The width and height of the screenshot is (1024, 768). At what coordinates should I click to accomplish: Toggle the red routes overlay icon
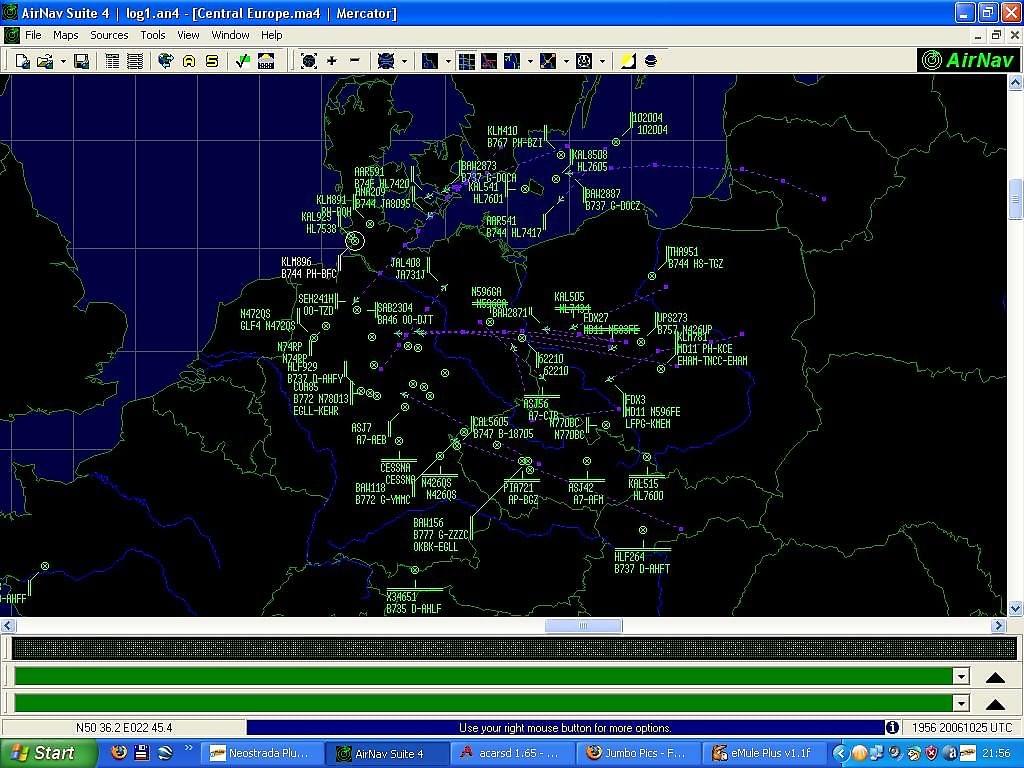[x=488, y=61]
